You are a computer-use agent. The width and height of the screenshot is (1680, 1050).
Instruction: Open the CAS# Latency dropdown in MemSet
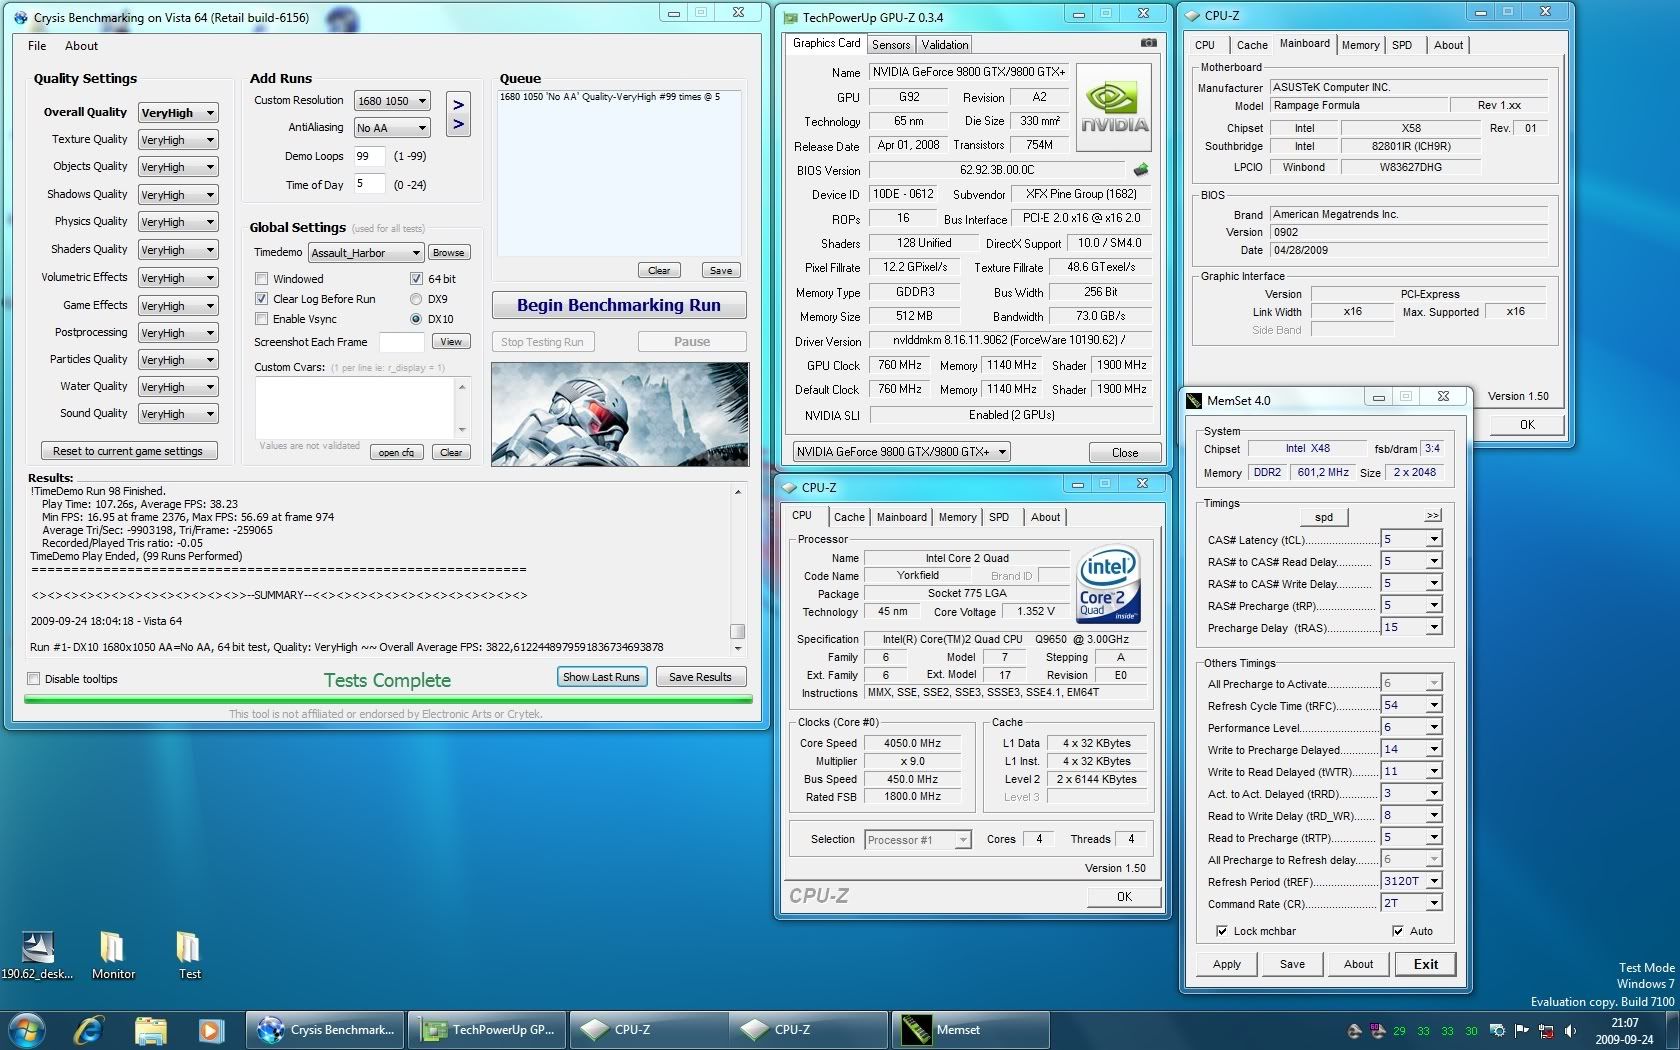click(1411, 539)
